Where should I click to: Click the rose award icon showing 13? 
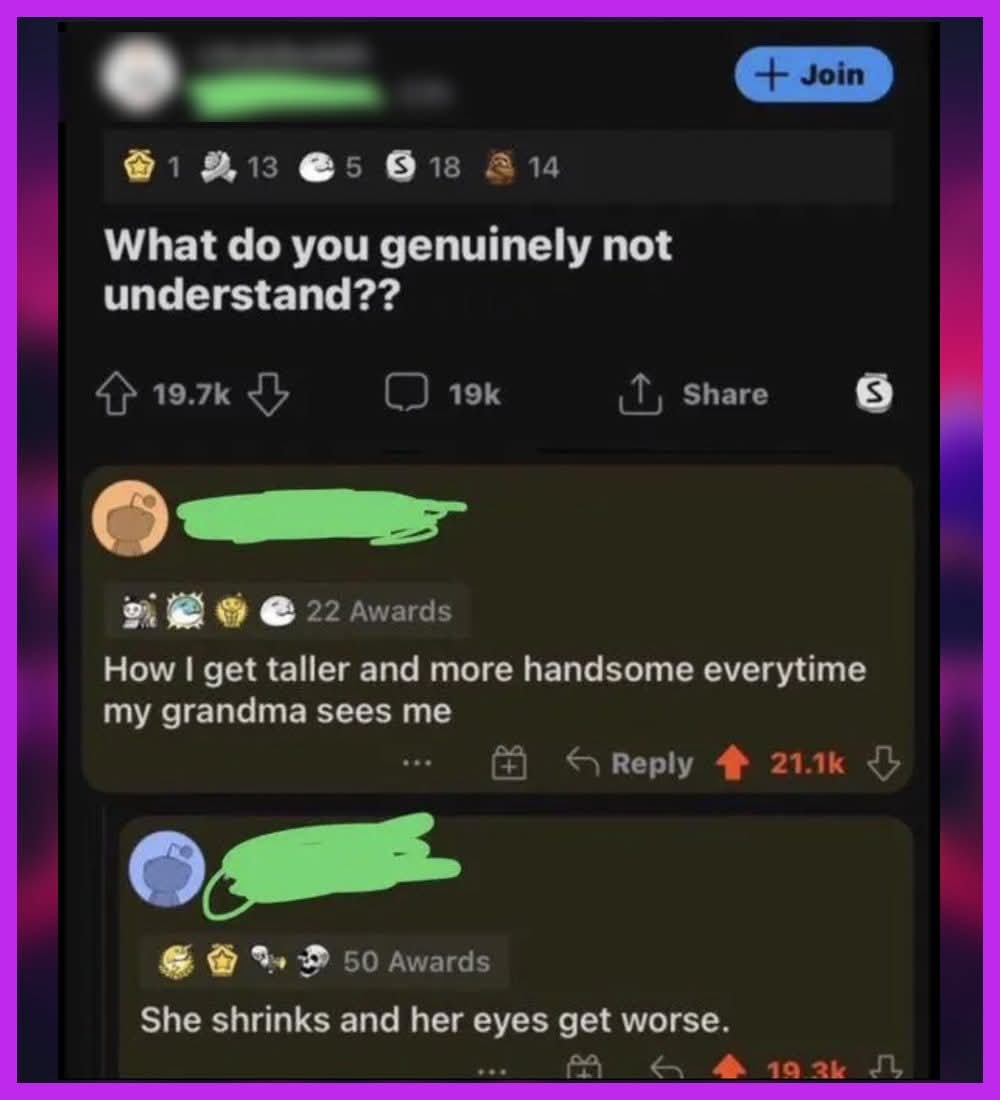218,167
